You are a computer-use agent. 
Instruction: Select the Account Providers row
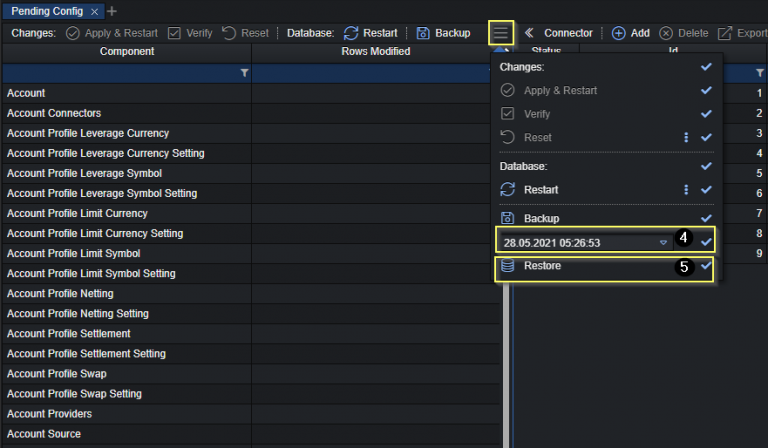click(x=251, y=414)
